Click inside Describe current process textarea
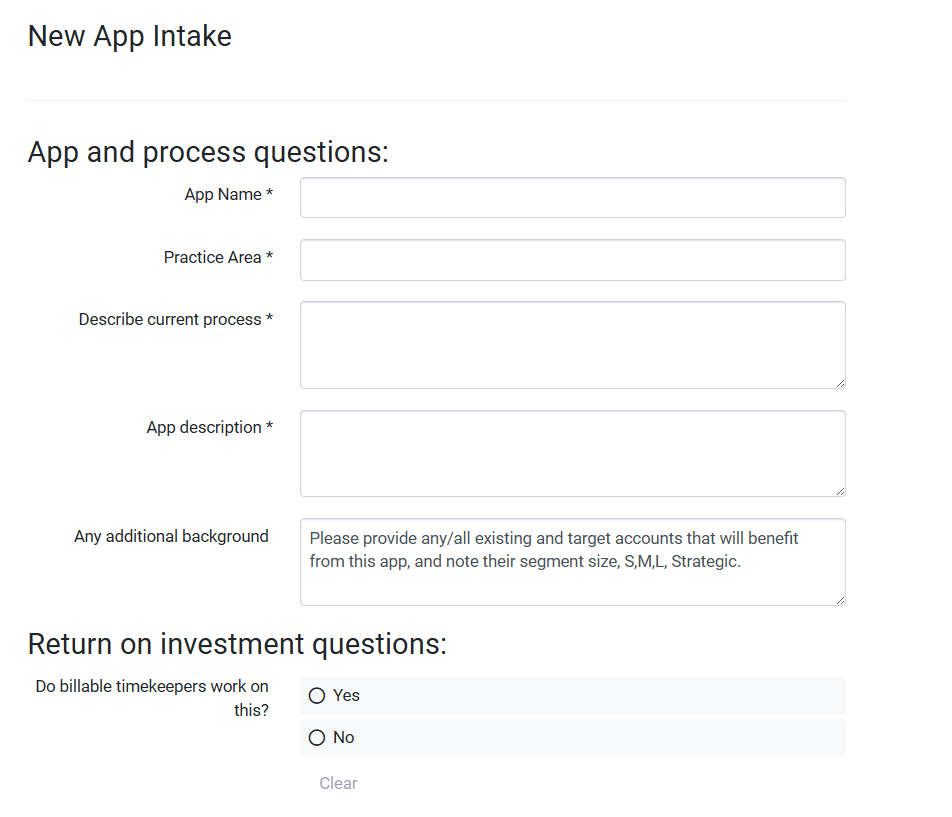 pyautogui.click(x=573, y=345)
